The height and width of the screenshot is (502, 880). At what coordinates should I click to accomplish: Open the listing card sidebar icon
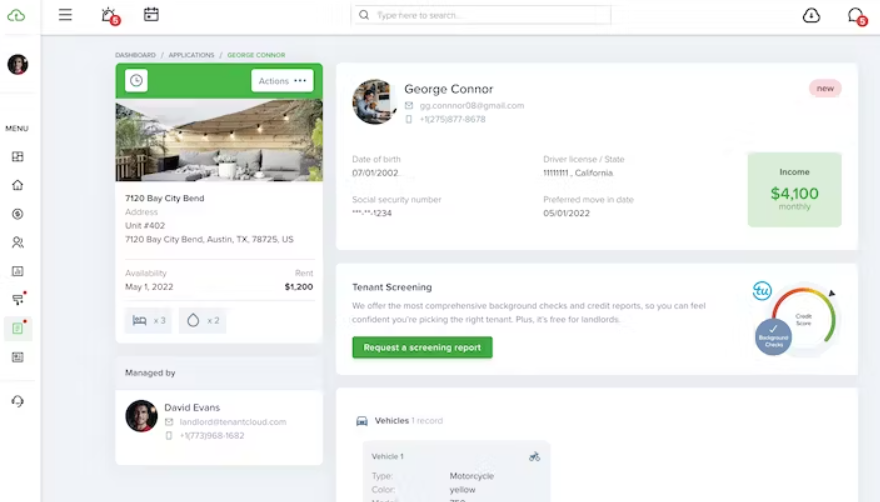click(x=17, y=357)
